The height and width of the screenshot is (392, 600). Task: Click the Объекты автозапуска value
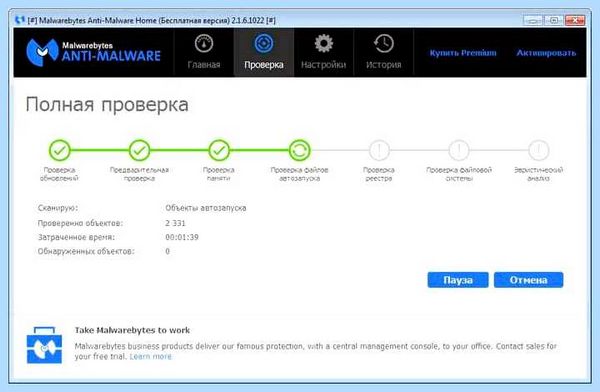pos(206,208)
